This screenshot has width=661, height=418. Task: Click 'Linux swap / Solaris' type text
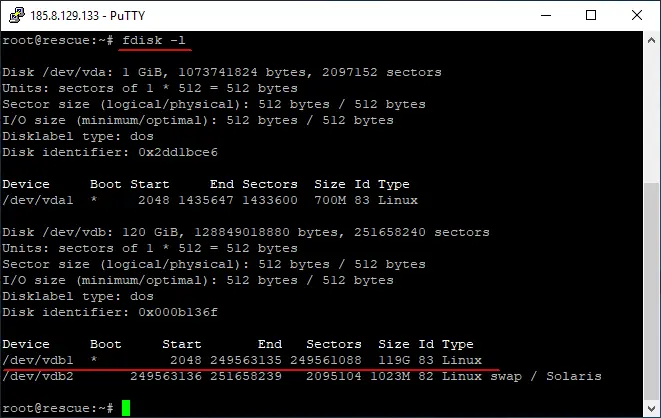point(522,376)
